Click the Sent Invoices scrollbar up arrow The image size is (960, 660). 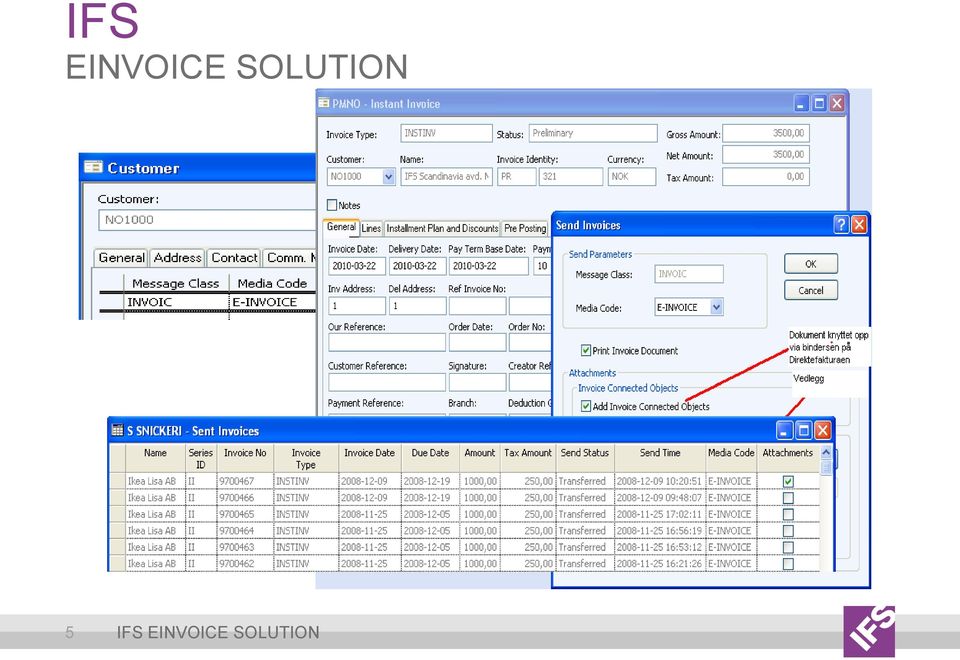click(x=826, y=452)
